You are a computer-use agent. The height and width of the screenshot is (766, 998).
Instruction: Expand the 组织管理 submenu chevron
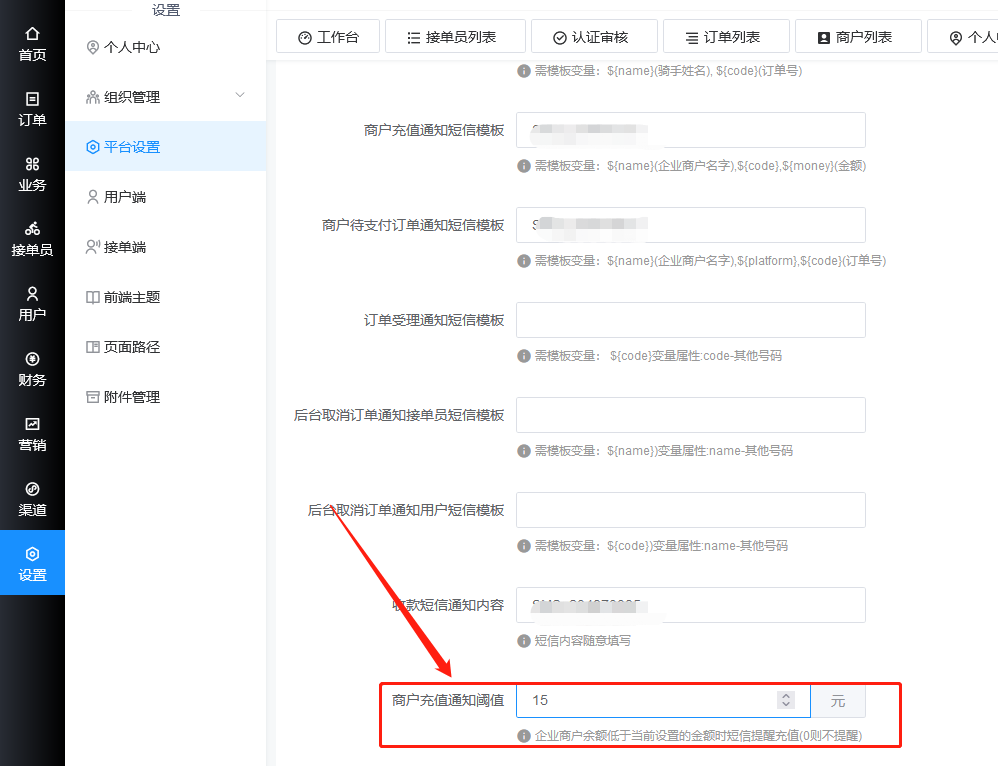coord(240,96)
